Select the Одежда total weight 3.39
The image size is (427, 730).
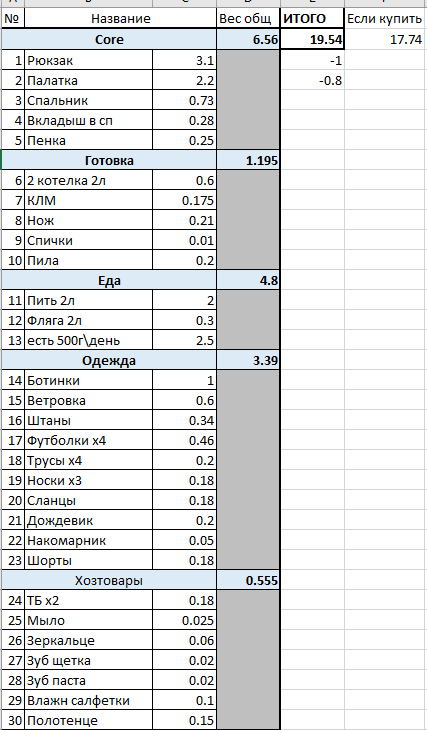248,361
